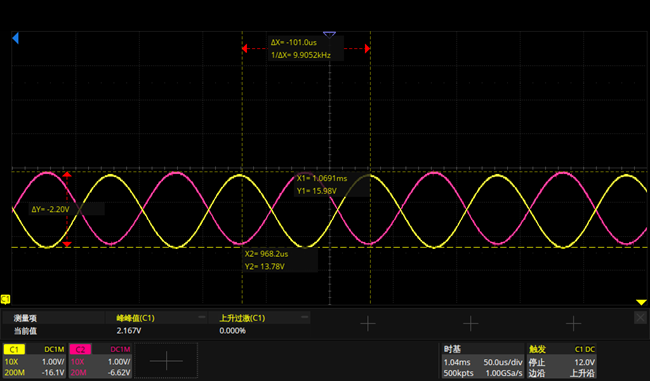
Task: Close the measurement panel with the X
Action: click(x=640, y=318)
